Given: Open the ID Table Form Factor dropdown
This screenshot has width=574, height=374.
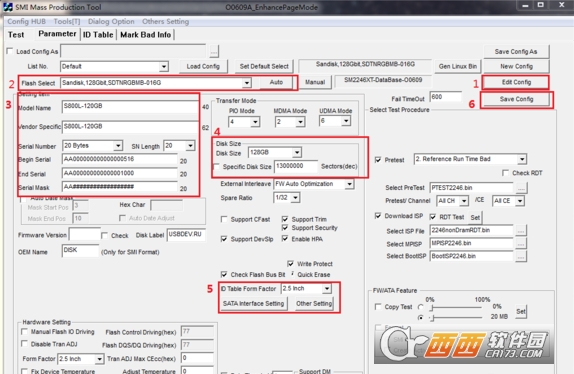Looking at the screenshot, I should point(327,289).
